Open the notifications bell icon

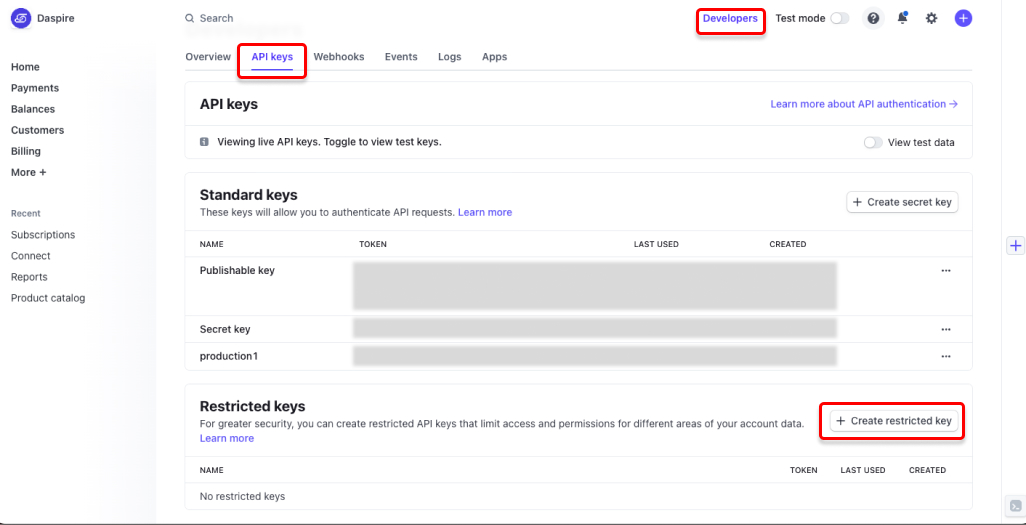902,18
